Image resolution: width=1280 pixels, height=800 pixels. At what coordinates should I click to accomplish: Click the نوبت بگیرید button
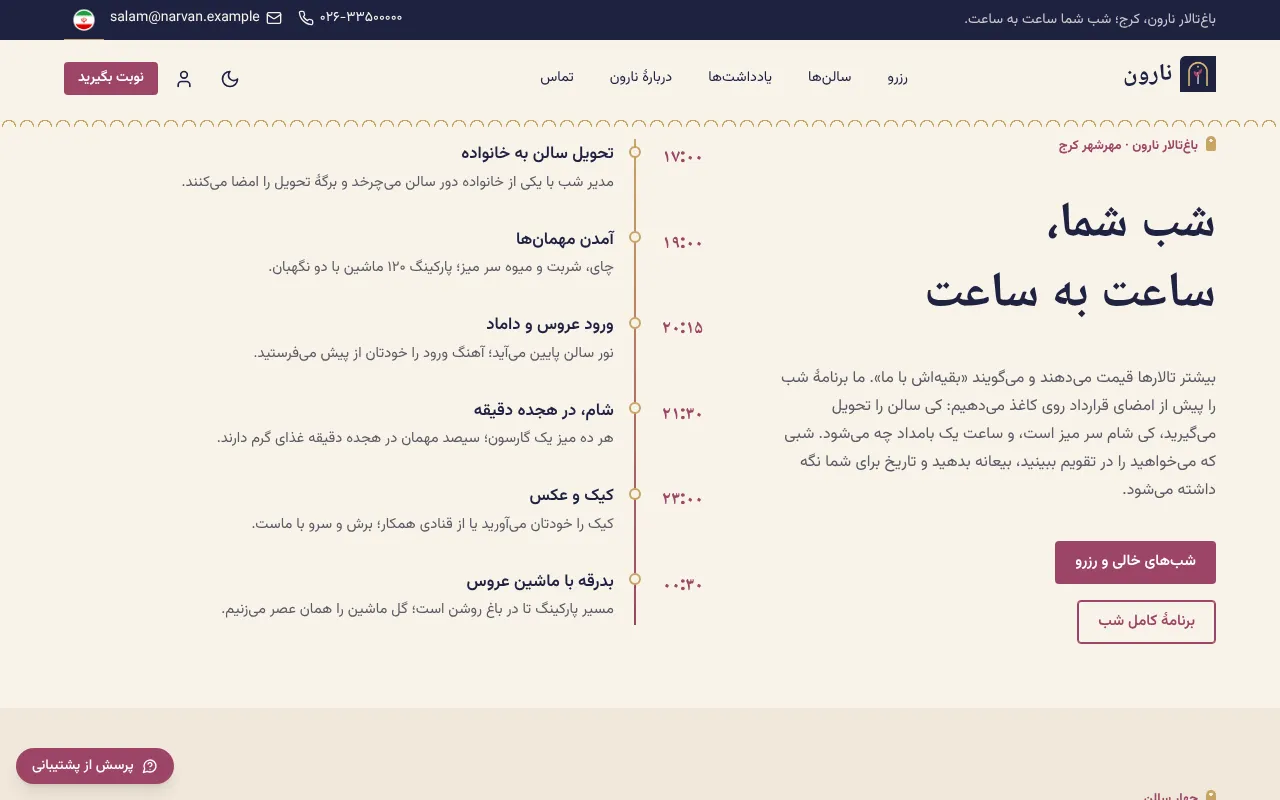(x=111, y=78)
